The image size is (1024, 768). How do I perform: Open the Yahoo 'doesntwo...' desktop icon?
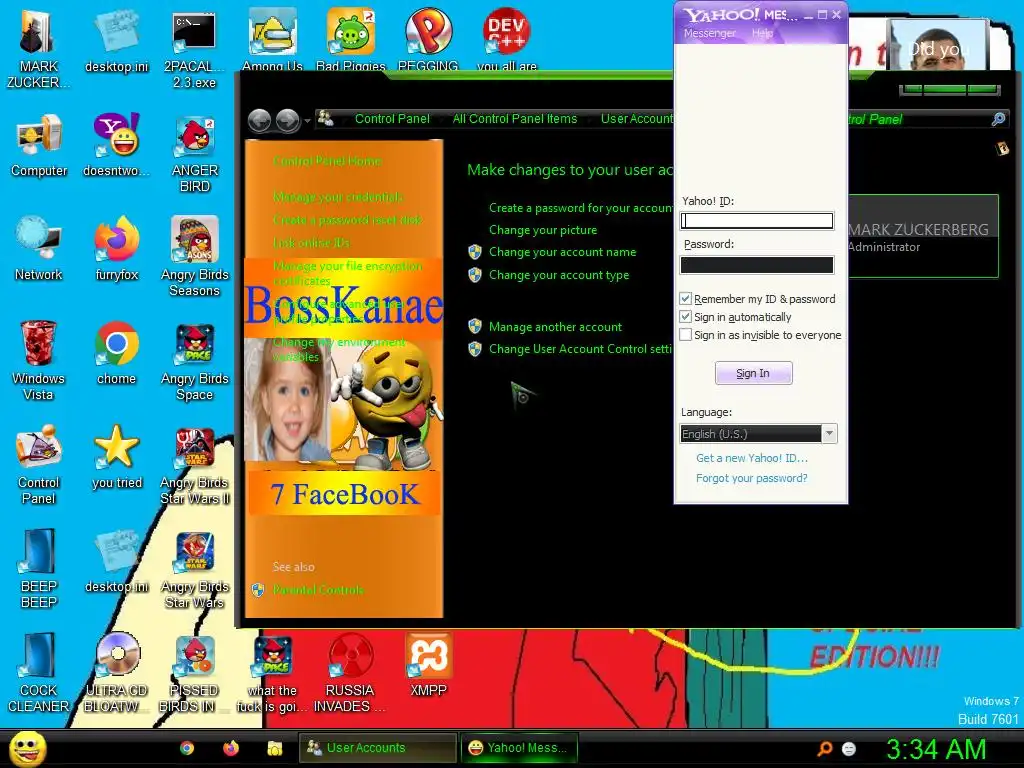116,146
